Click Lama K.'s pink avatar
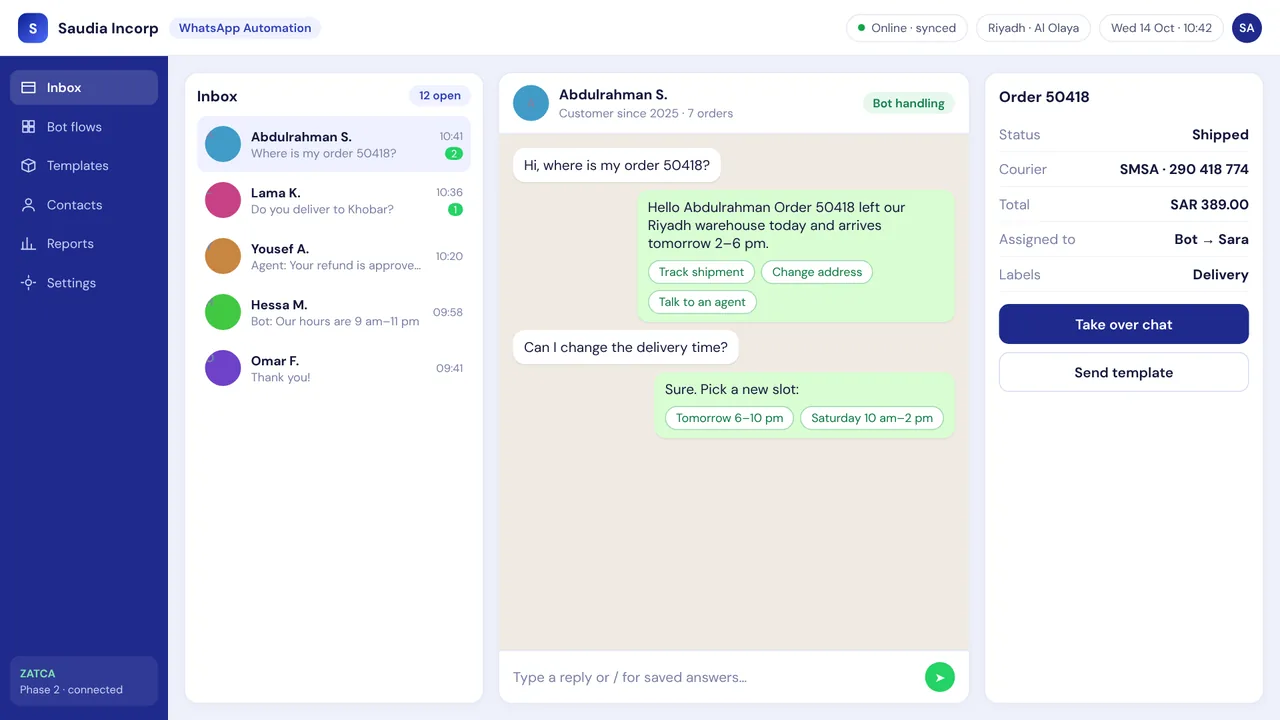 pyautogui.click(x=223, y=200)
